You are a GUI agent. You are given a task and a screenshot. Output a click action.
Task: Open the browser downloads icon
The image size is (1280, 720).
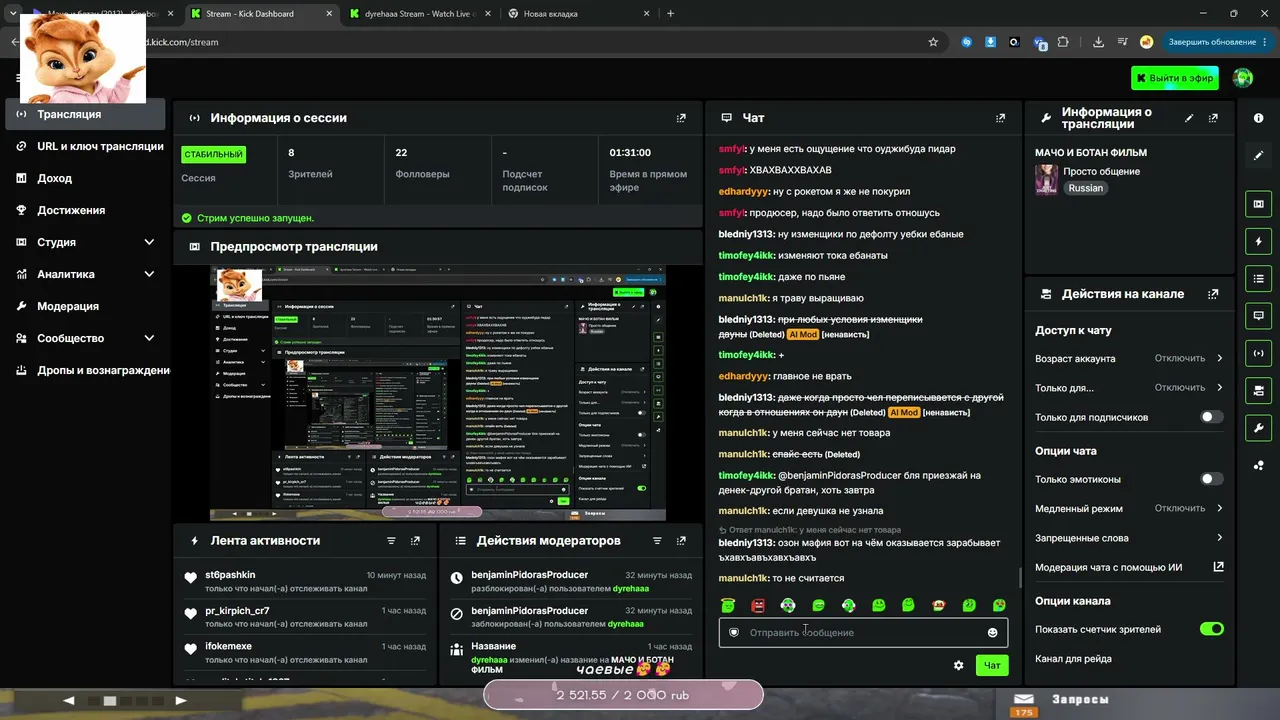pyautogui.click(x=1098, y=42)
